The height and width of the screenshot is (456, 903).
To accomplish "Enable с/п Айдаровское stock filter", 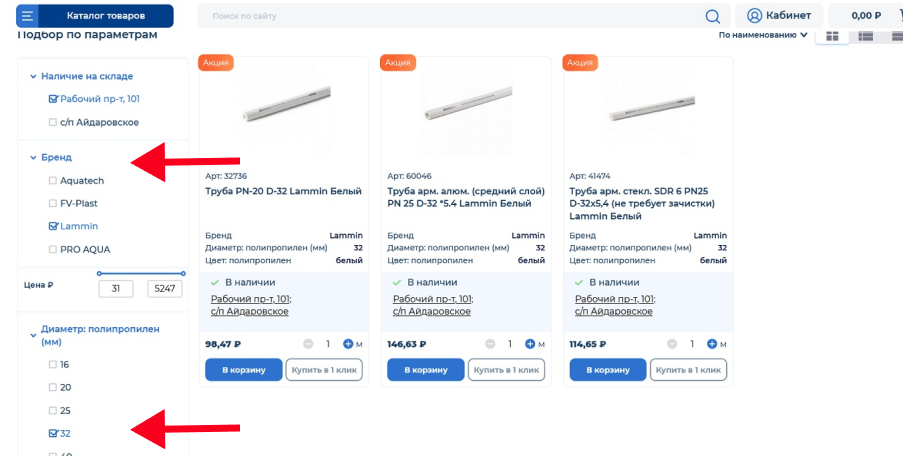I will tap(53, 122).
